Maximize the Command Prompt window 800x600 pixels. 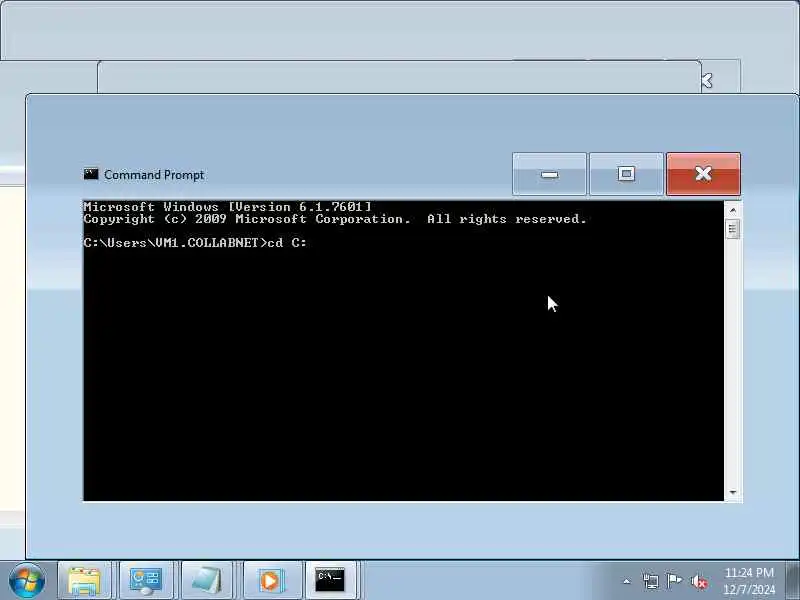click(x=627, y=174)
